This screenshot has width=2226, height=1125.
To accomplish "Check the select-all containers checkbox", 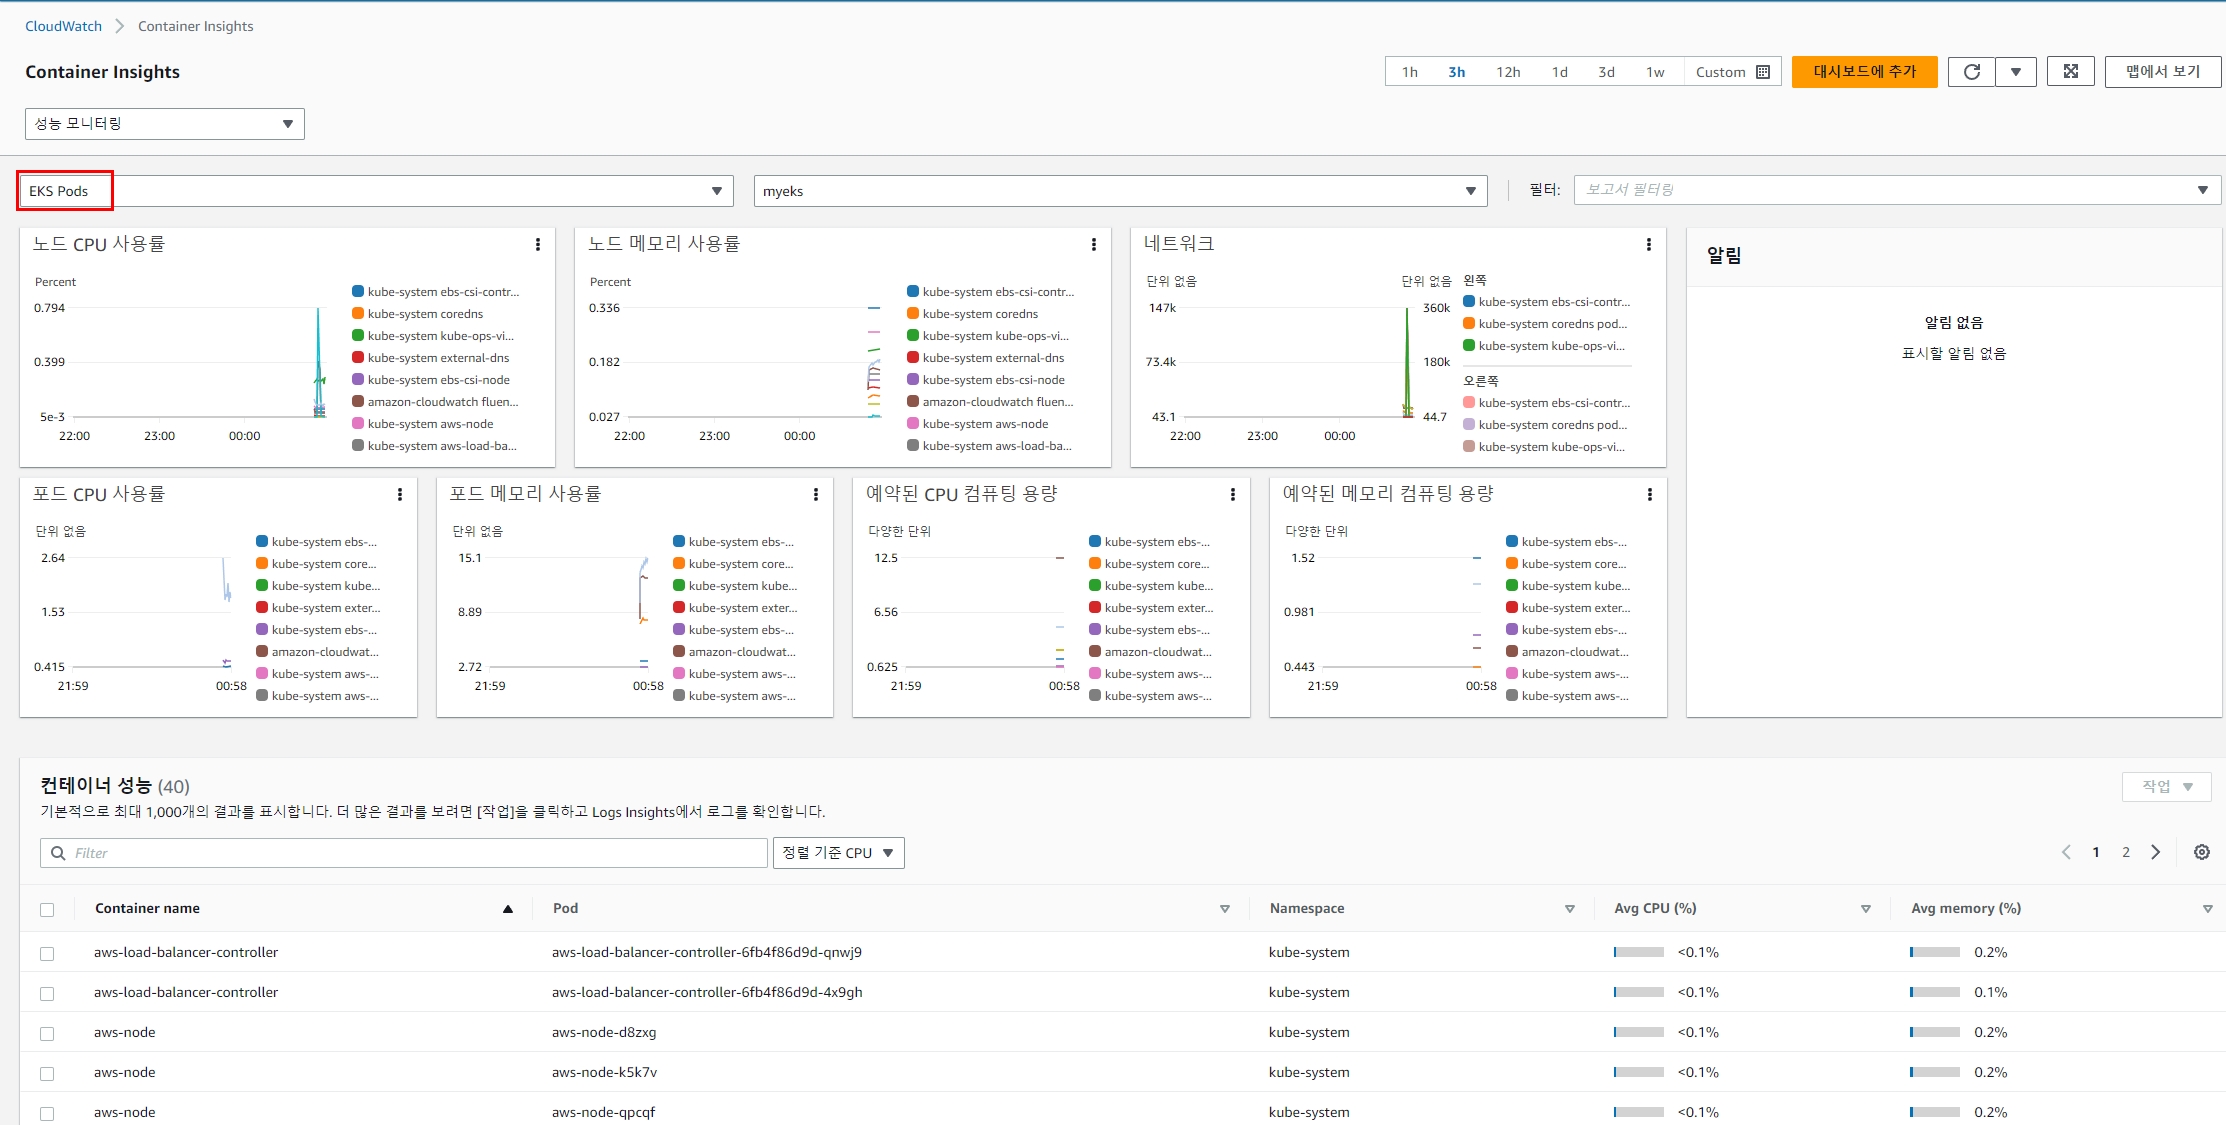I will tap(47, 909).
